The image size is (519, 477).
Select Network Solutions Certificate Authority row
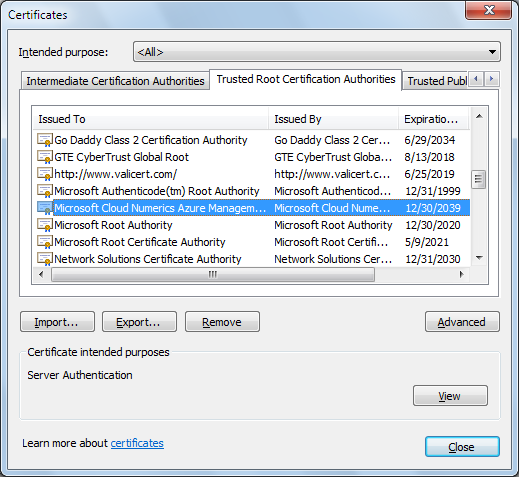click(252, 259)
